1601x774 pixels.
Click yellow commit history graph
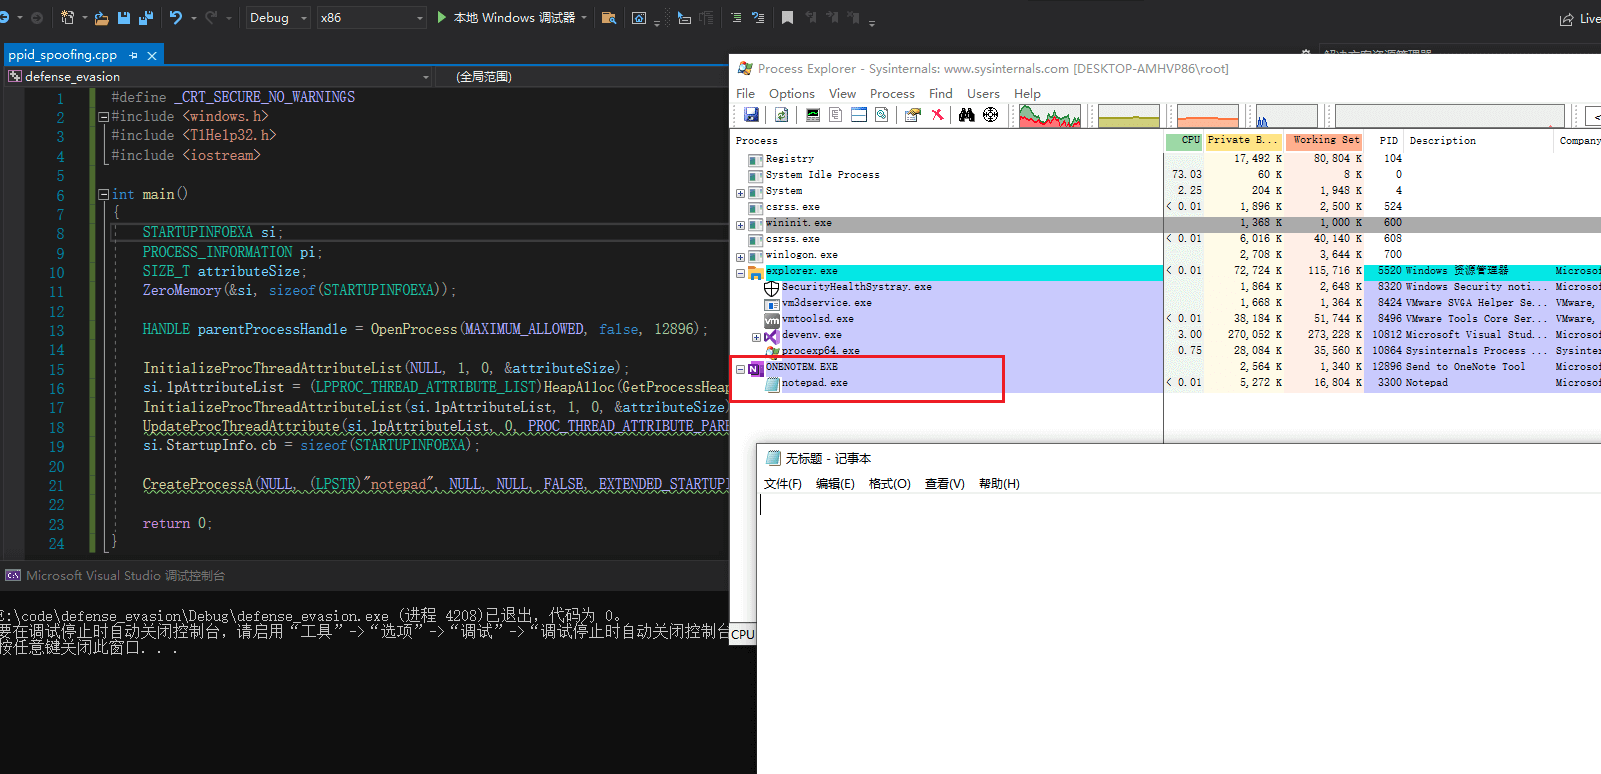(1129, 116)
